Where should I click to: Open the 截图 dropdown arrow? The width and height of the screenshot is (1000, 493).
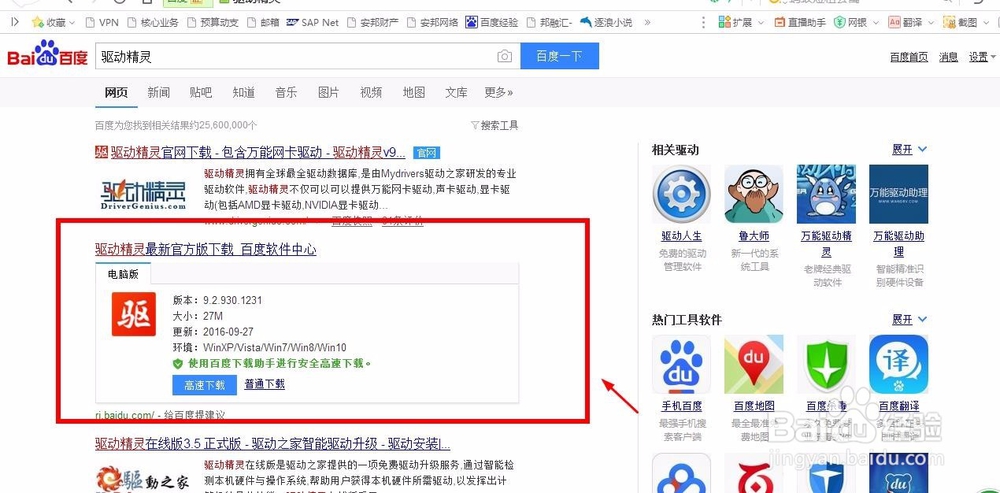(x=986, y=22)
